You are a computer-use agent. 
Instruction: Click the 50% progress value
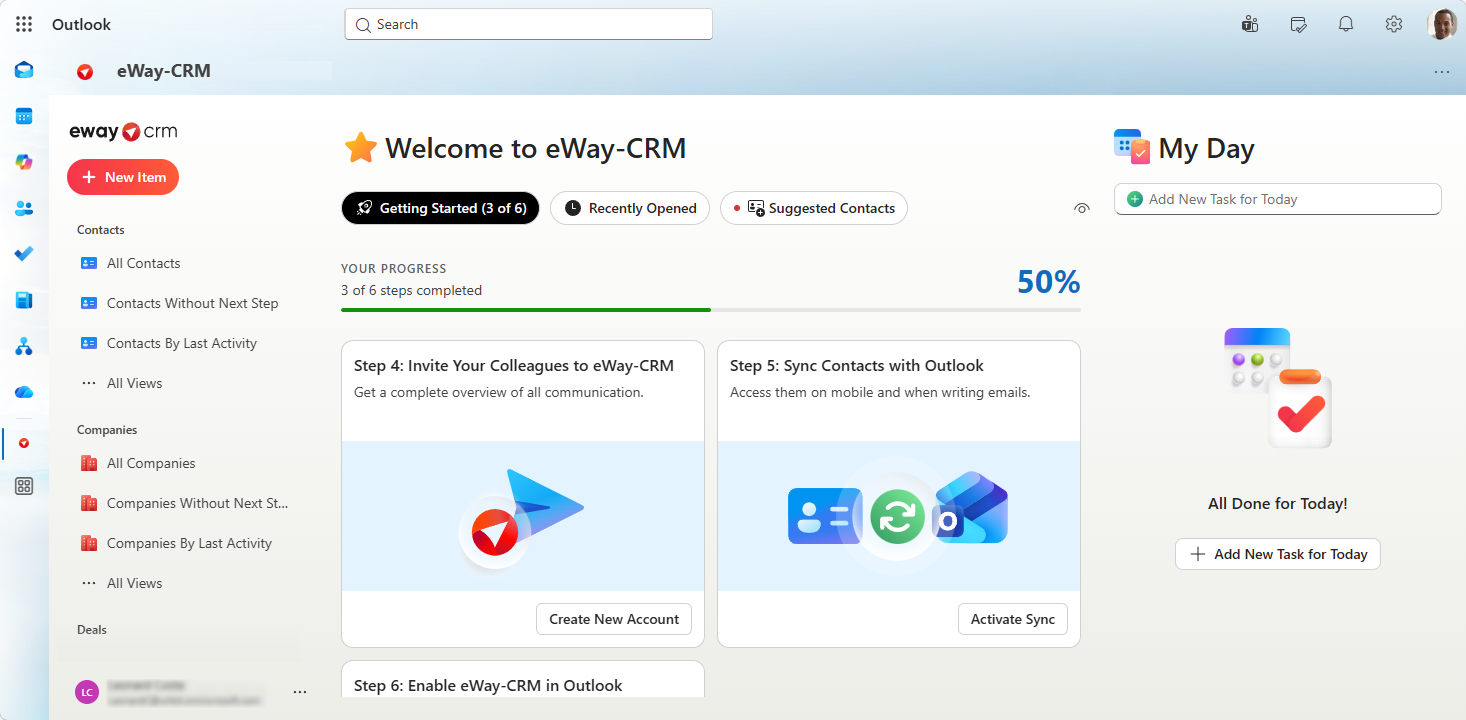1049,282
